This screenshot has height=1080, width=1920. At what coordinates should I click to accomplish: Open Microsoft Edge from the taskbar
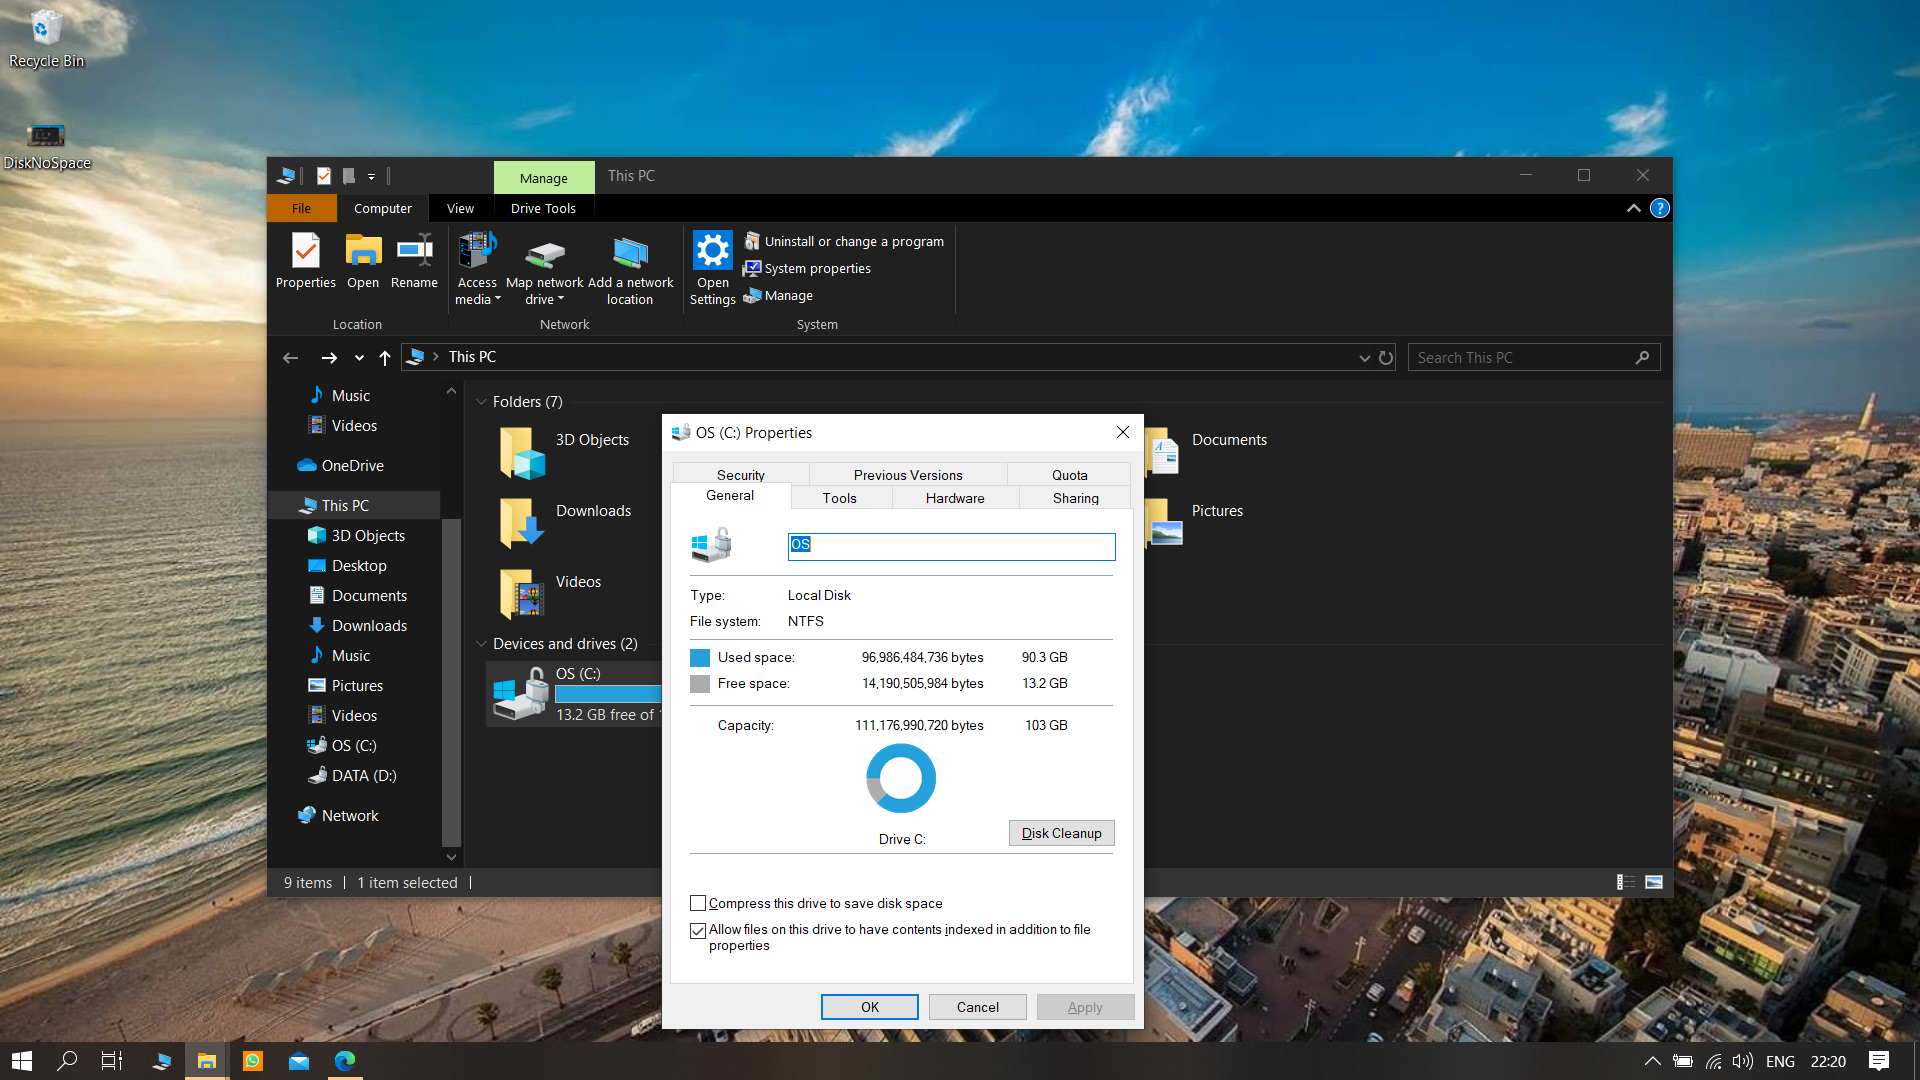click(x=345, y=1061)
